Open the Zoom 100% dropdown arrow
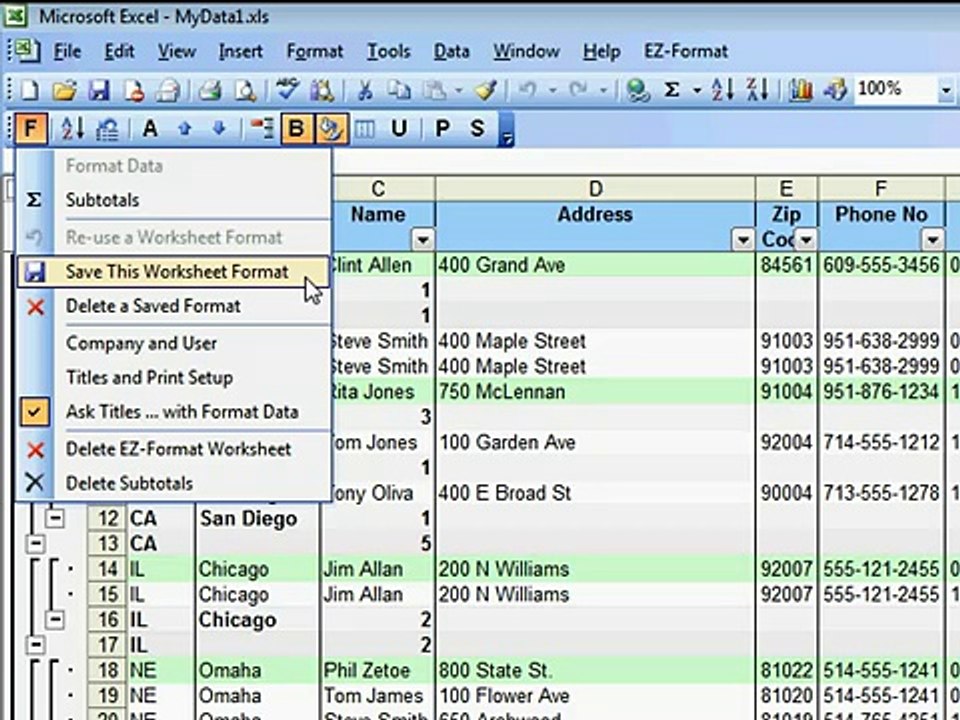Screen dimensions: 960x720 coord(946,91)
